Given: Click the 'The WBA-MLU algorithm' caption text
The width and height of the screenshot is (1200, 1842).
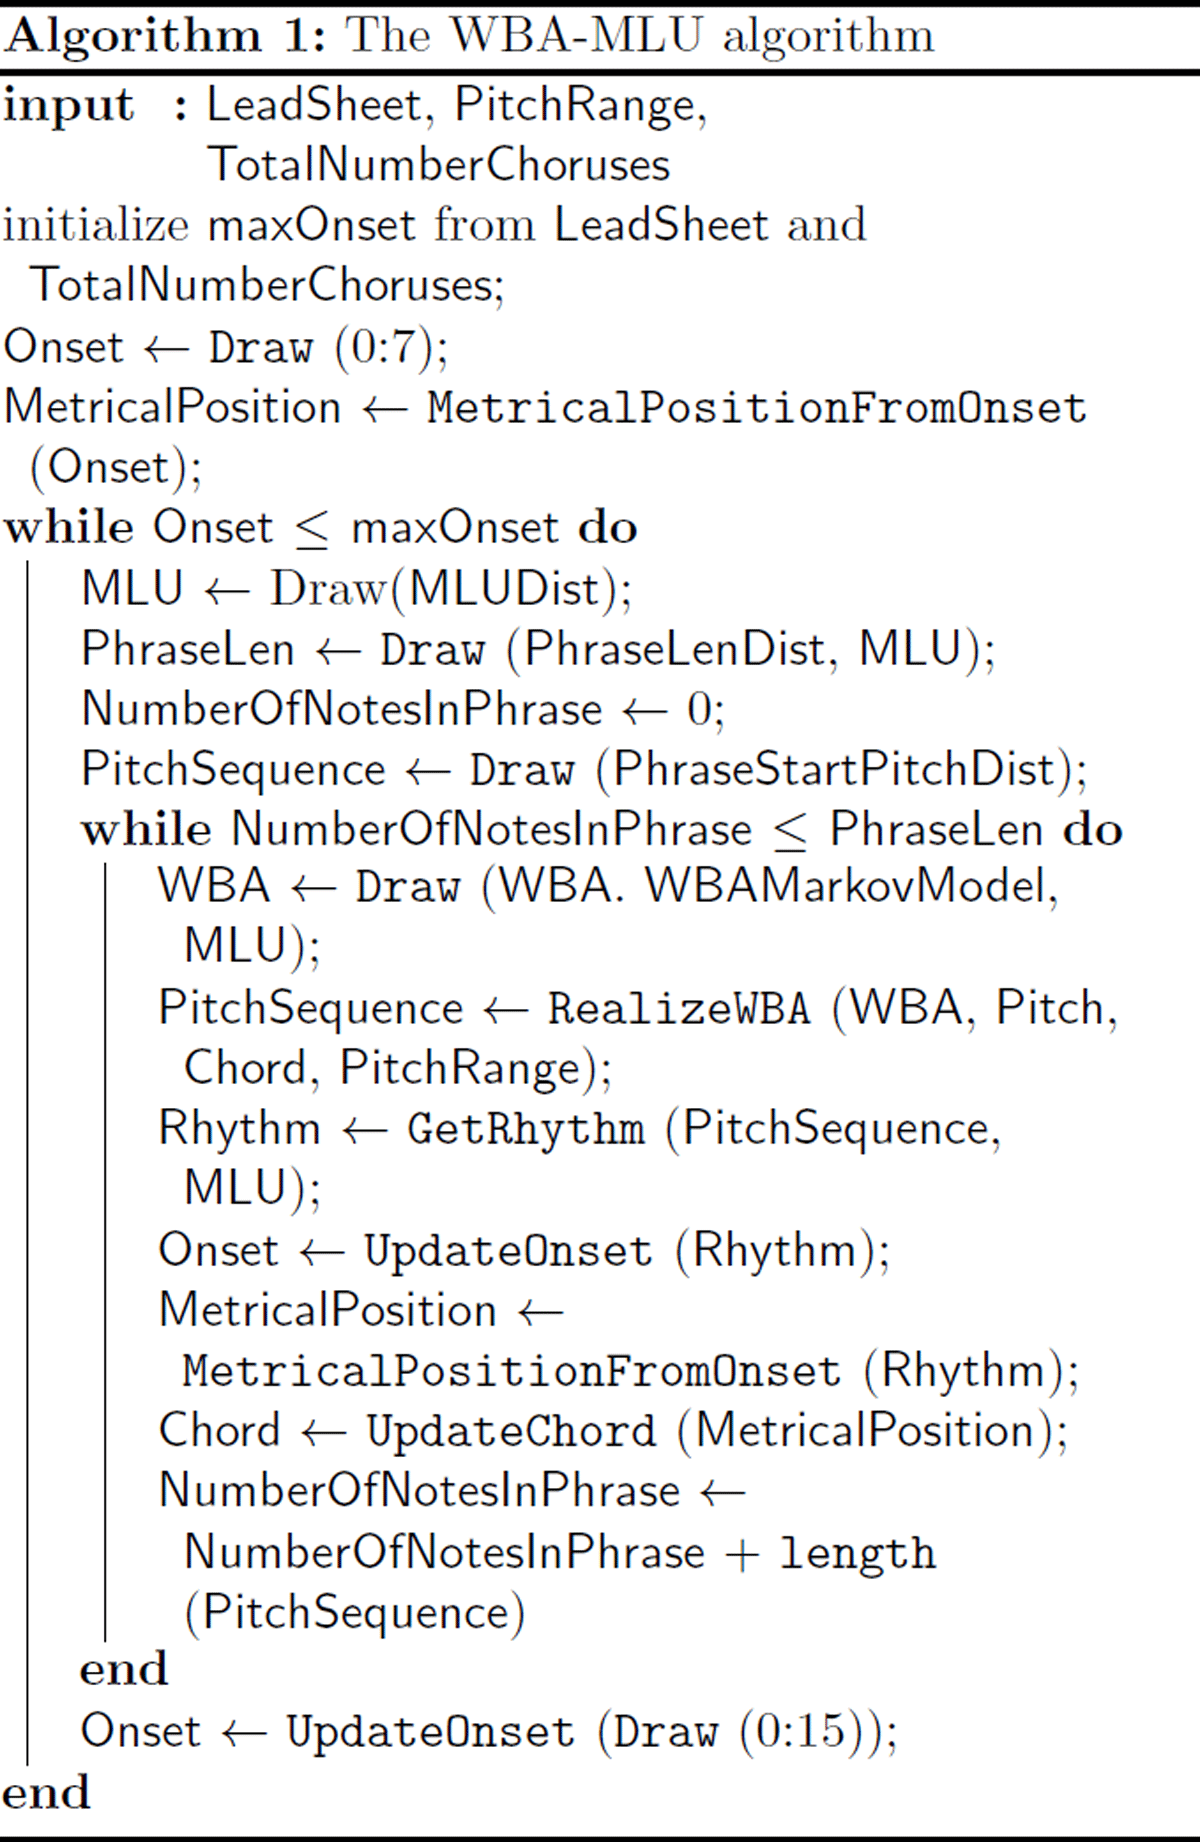Looking at the screenshot, I should coord(640,37).
